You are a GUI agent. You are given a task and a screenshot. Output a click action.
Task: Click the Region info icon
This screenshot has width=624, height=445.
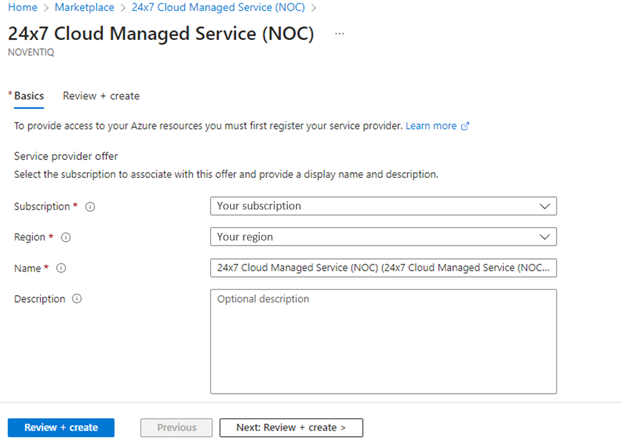click(66, 238)
